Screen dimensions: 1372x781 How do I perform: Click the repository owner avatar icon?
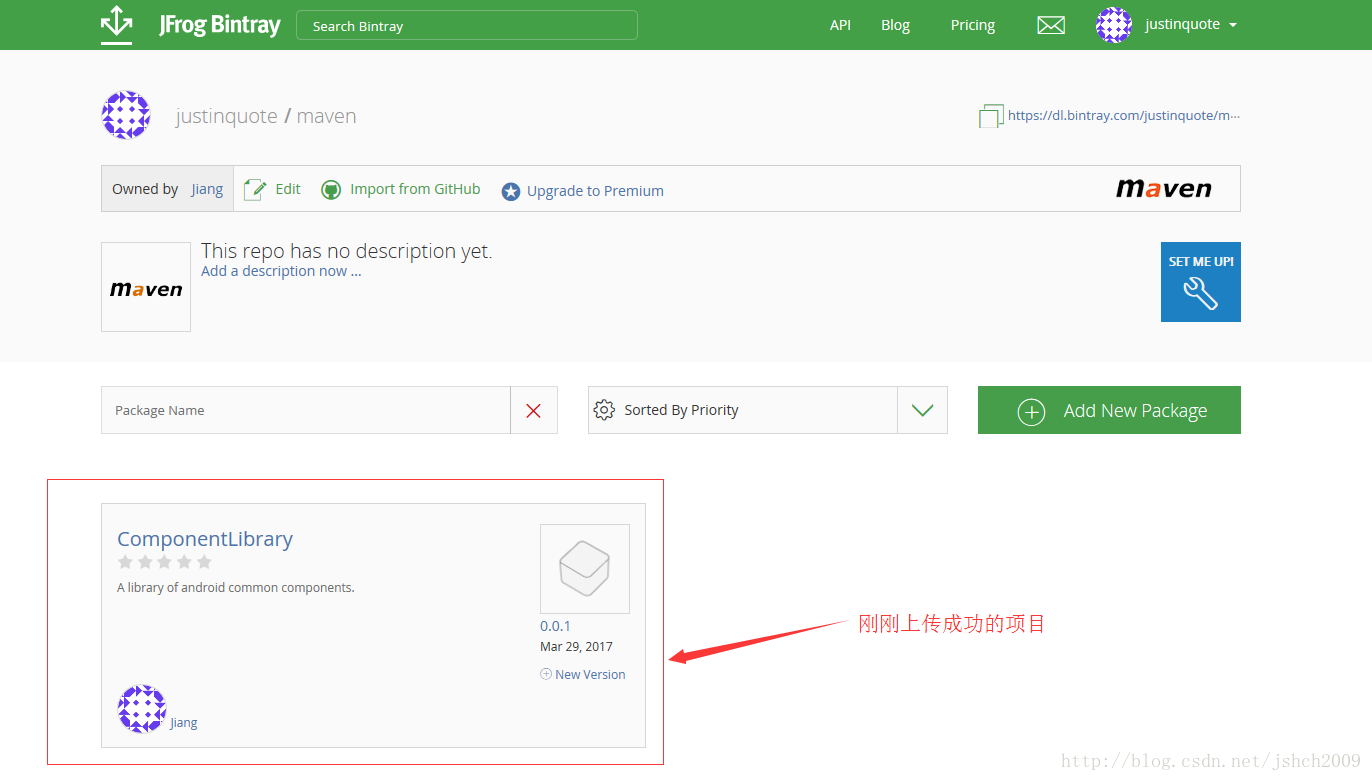126,115
